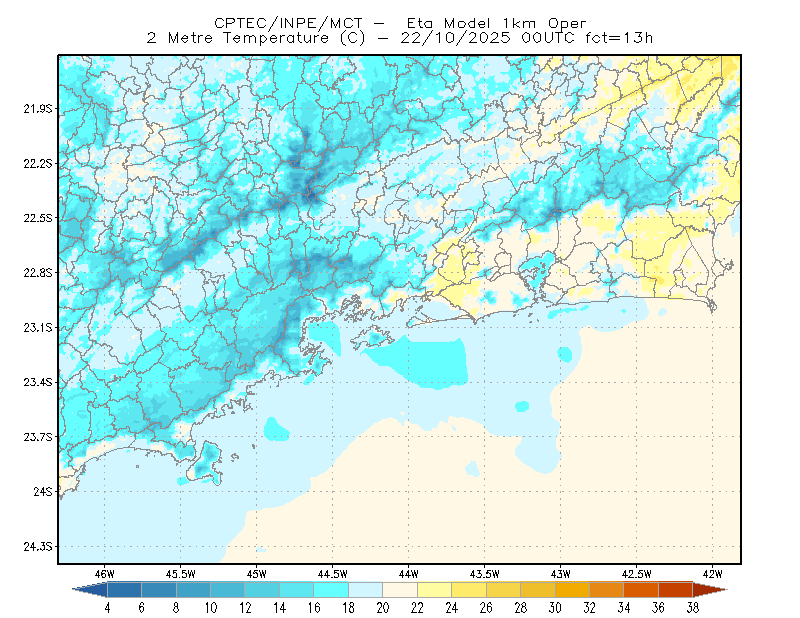Click the CPTEC/INPE/MCT title text
Image resolution: width=800 pixels, height=618 pixels.
tap(288, 23)
